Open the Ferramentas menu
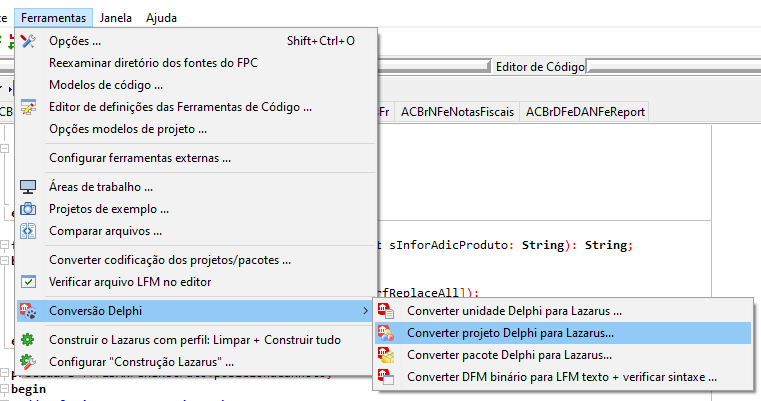 click(53, 18)
